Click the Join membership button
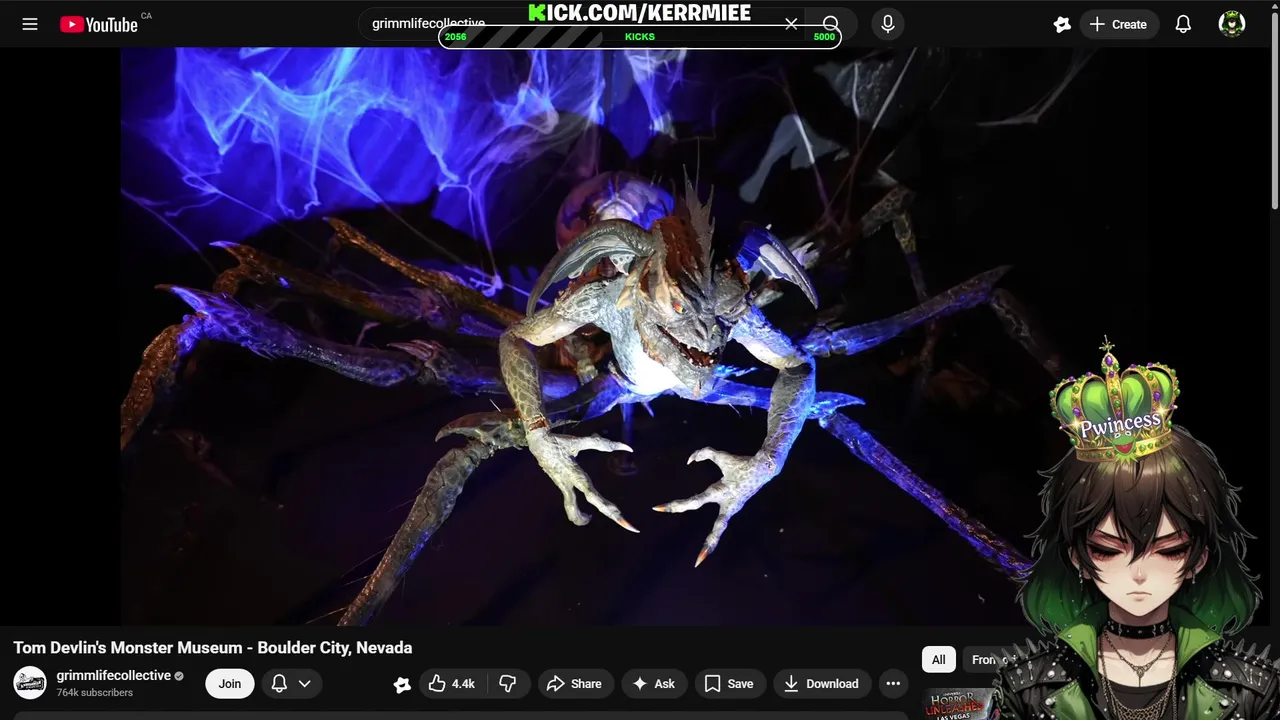The width and height of the screenshot is (1280, 720). click(230, 683)
